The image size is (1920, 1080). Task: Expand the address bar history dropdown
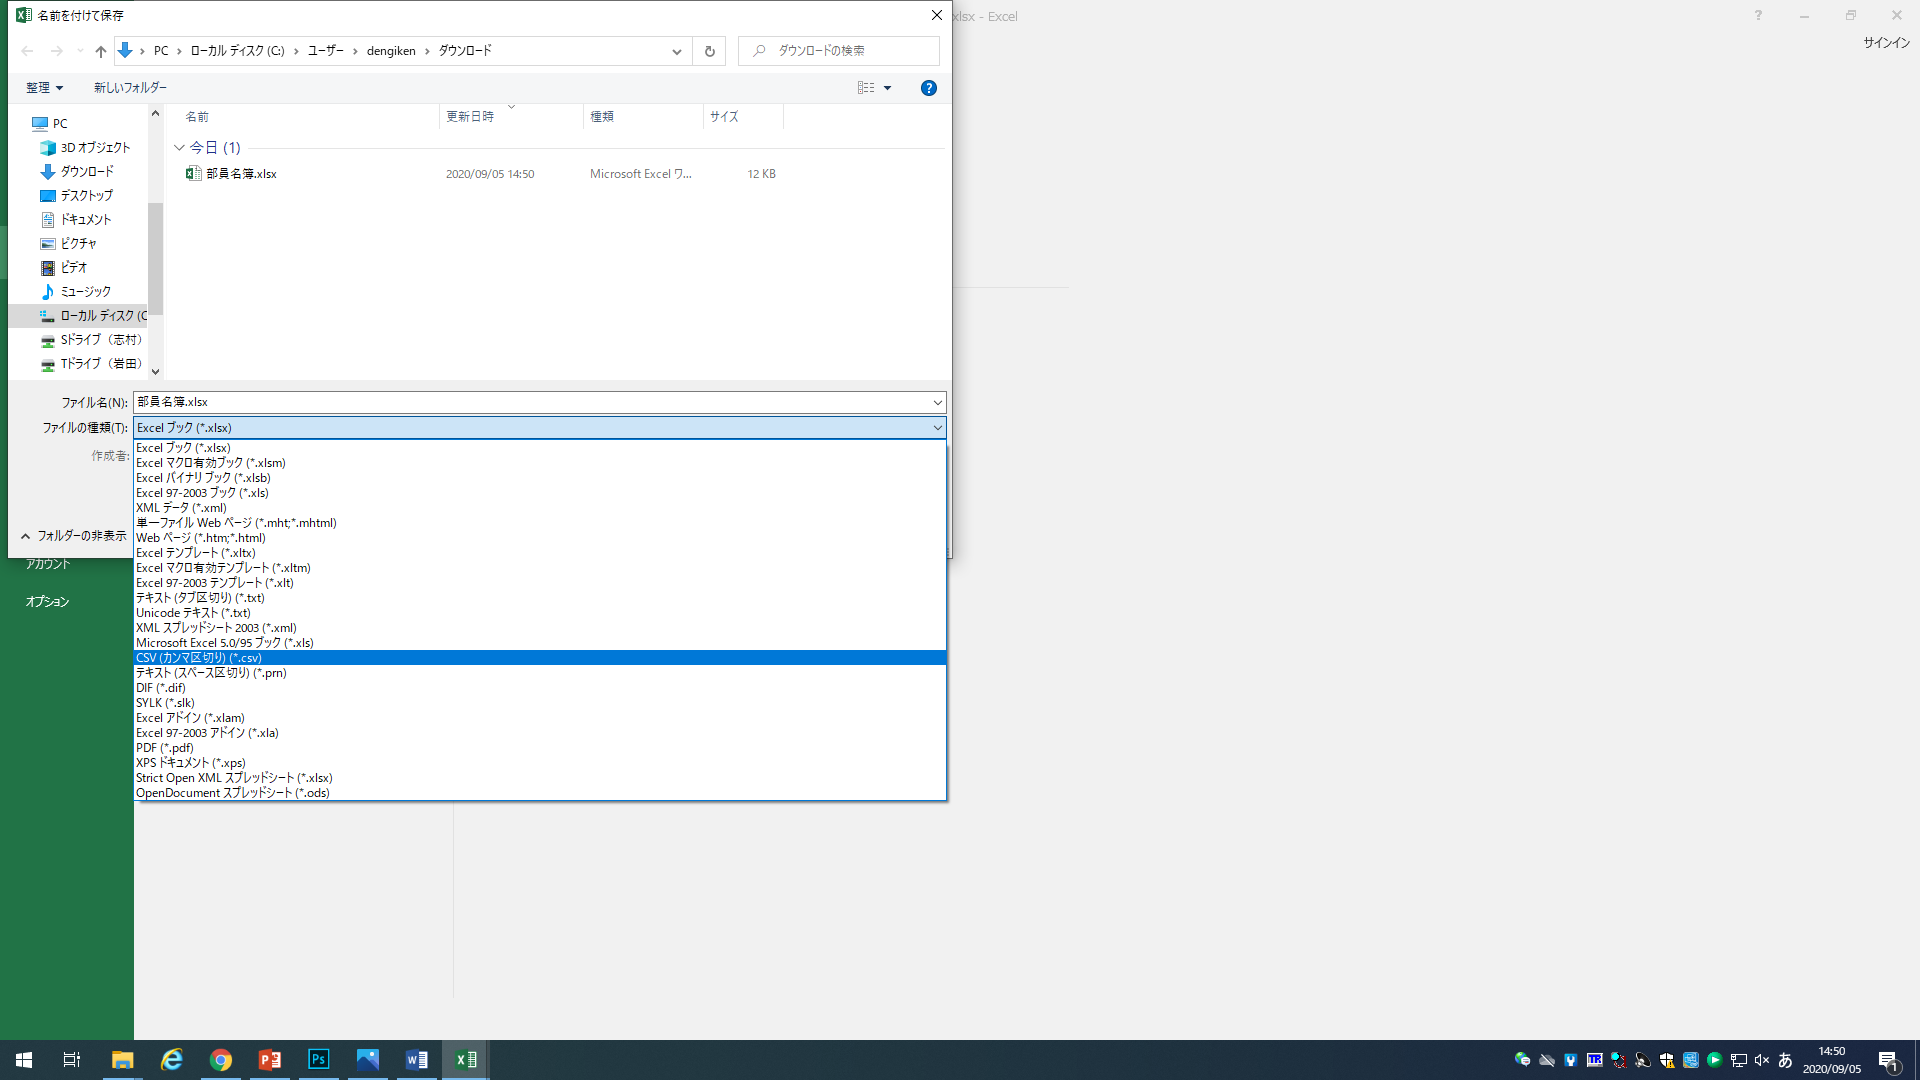(677, 51)
